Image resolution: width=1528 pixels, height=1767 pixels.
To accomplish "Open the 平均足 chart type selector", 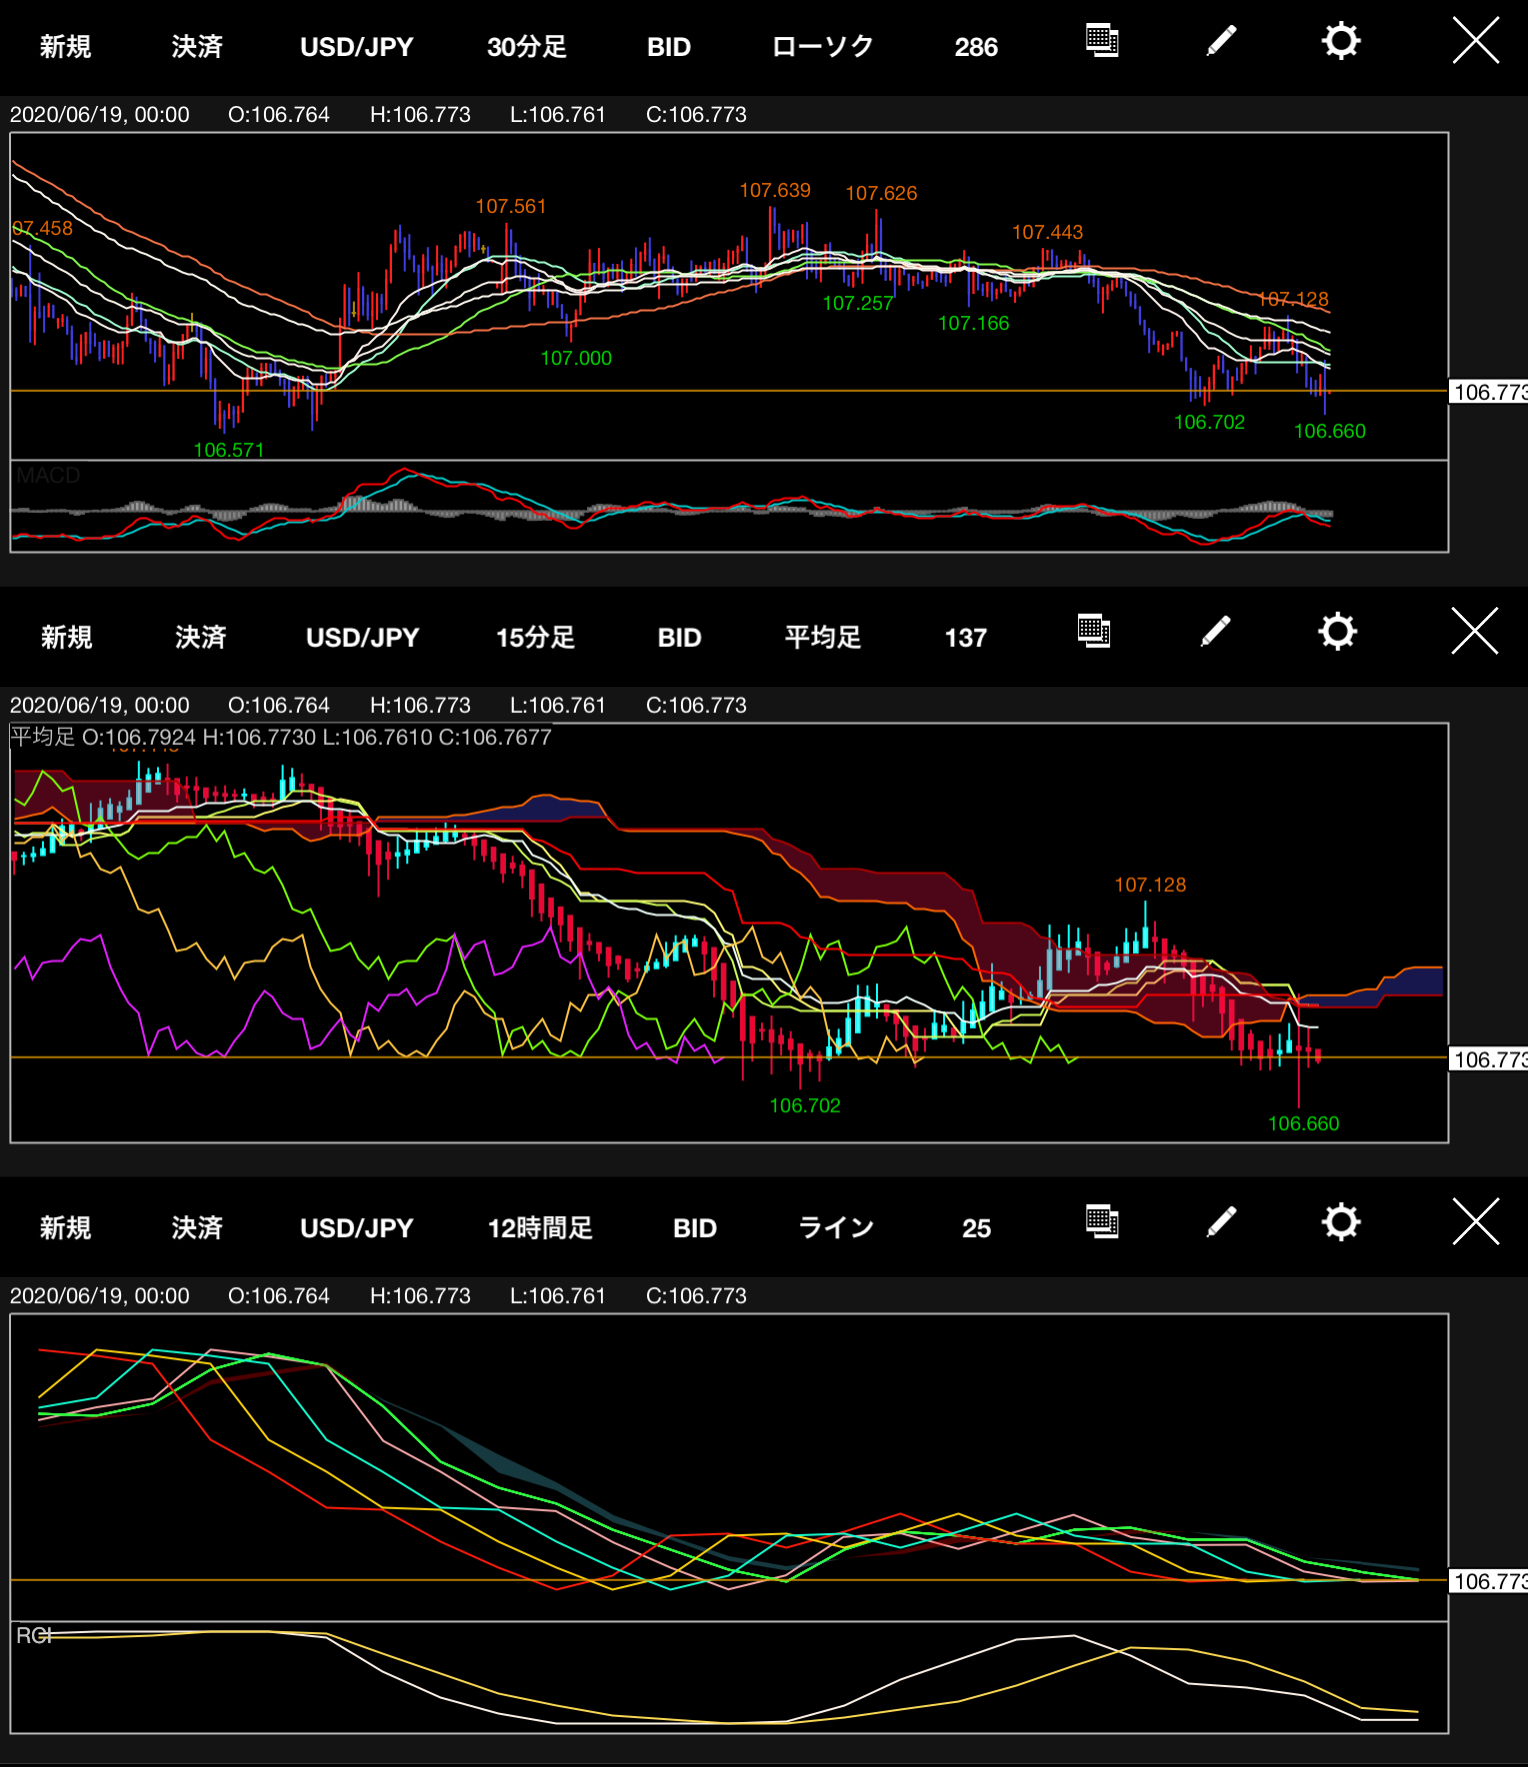I will 822,638.
